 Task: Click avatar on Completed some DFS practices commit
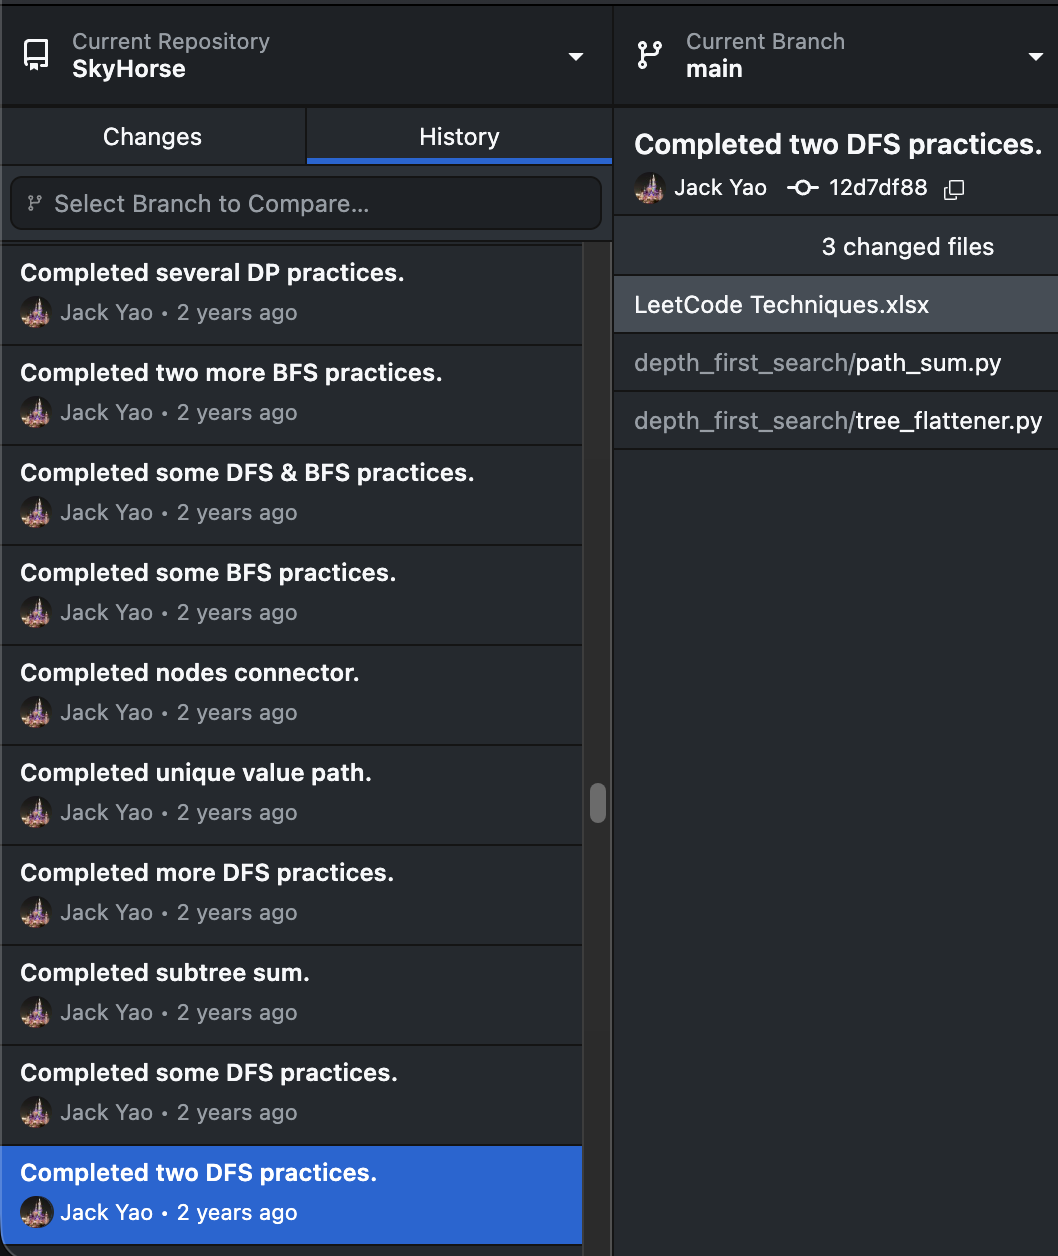[36, 1112]
